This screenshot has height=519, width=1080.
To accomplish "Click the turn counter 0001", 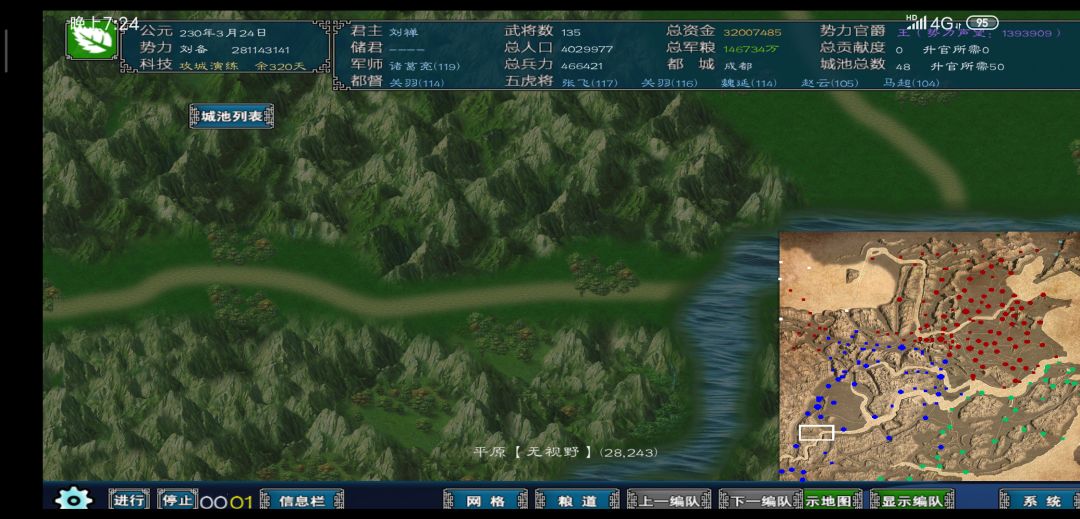I will tap(227, 502).
